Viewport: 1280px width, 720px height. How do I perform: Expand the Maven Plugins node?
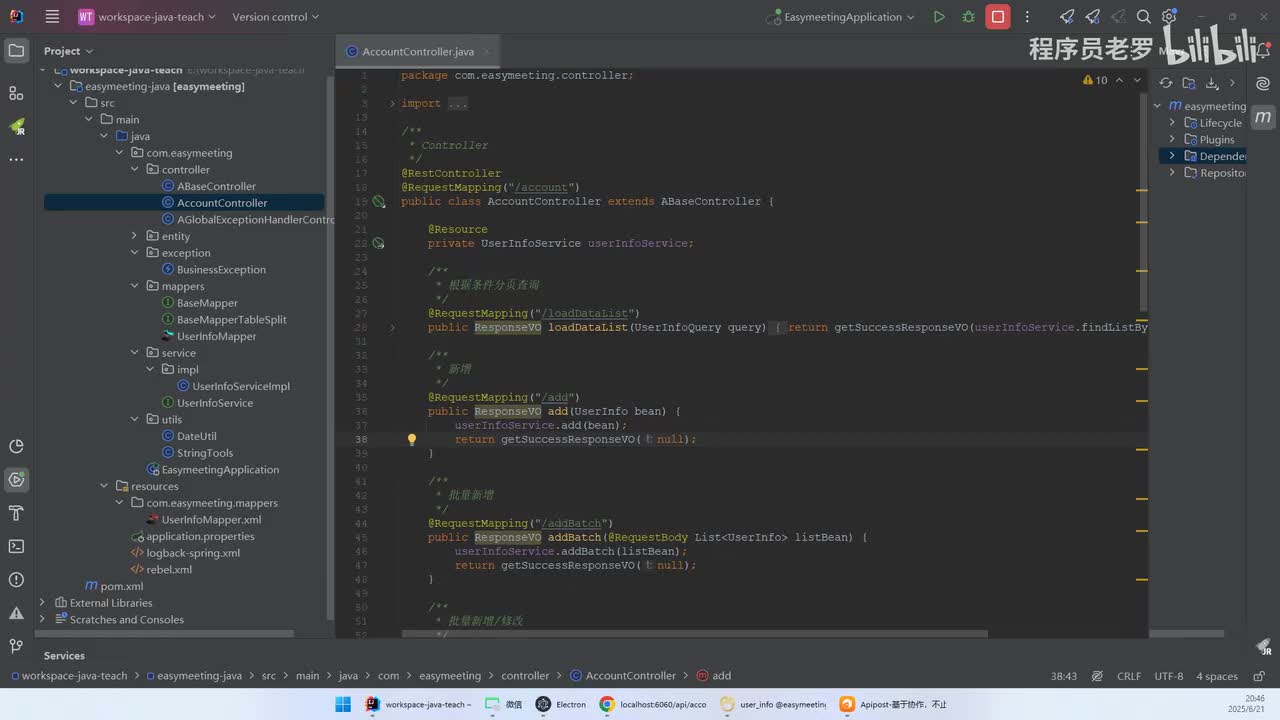pyautogui.click(x=1172, y=140)
